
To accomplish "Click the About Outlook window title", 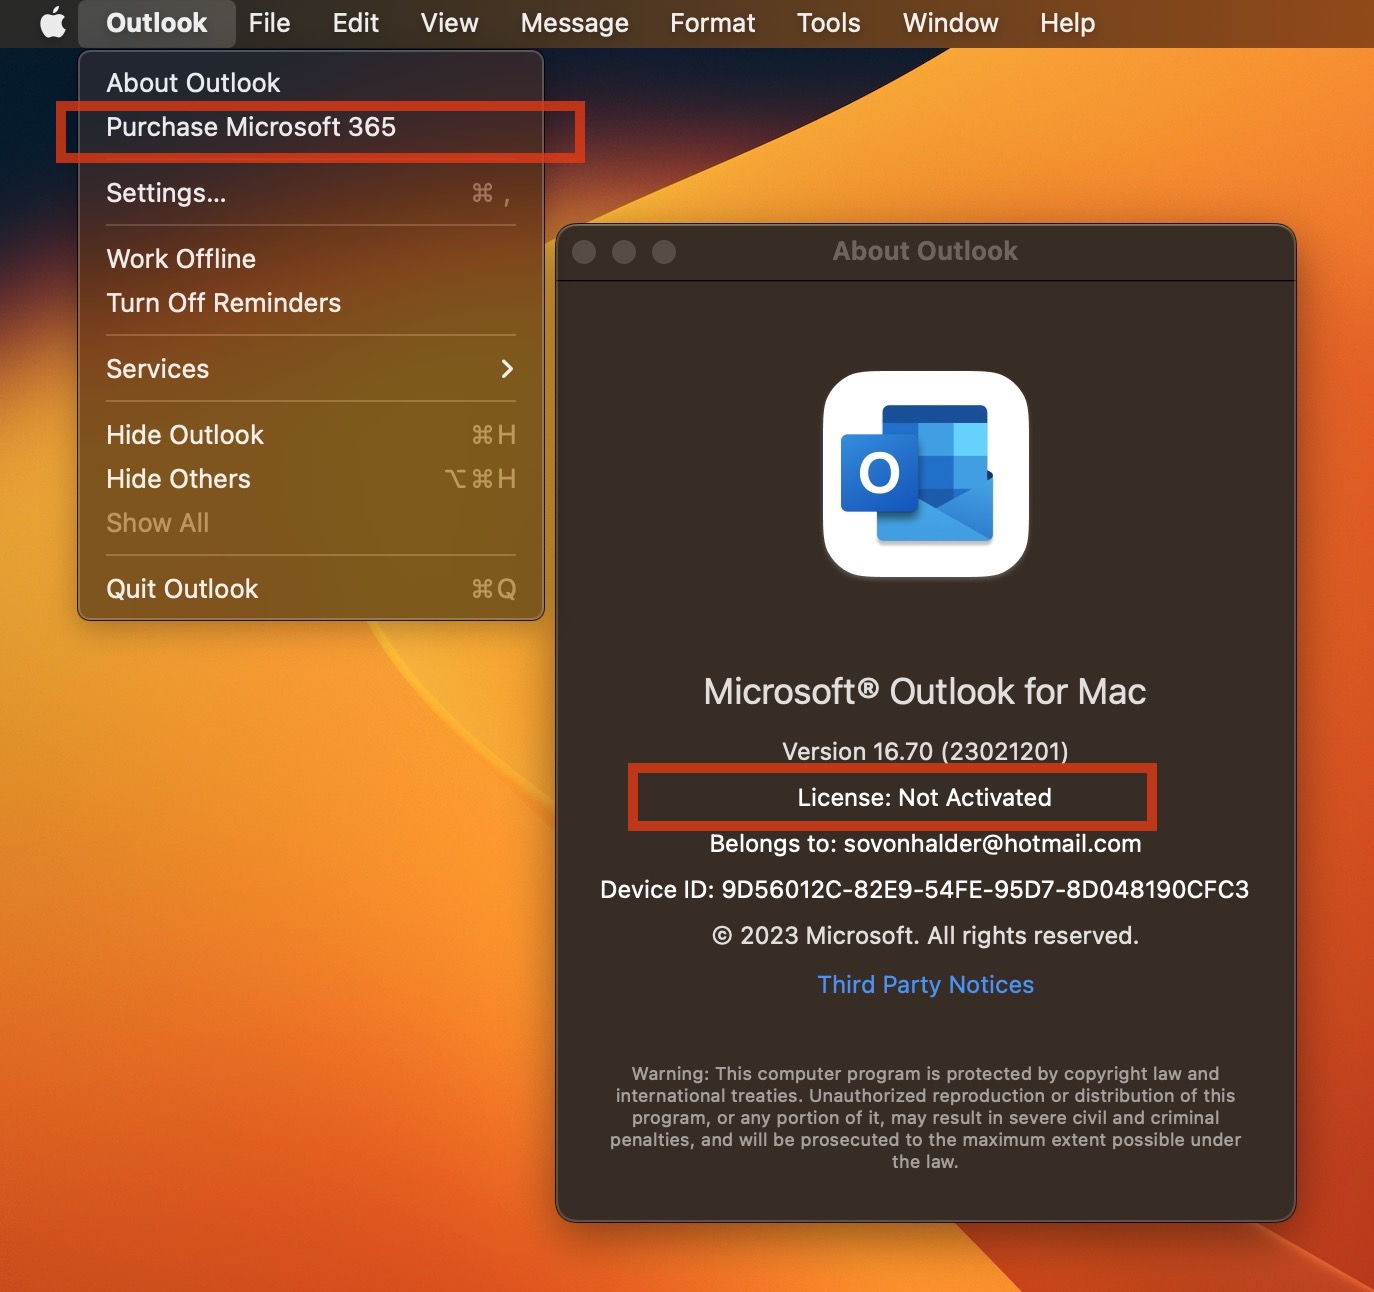I will tap(925, 251).
